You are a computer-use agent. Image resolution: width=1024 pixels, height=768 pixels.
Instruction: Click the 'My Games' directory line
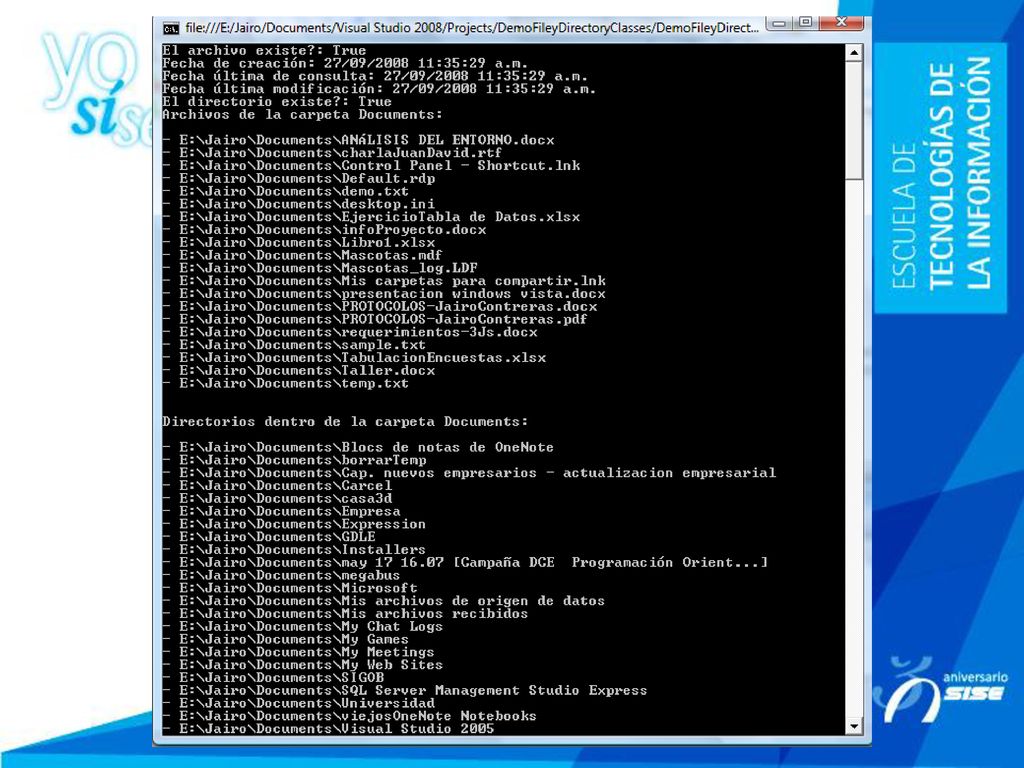[x=286, y=639]
